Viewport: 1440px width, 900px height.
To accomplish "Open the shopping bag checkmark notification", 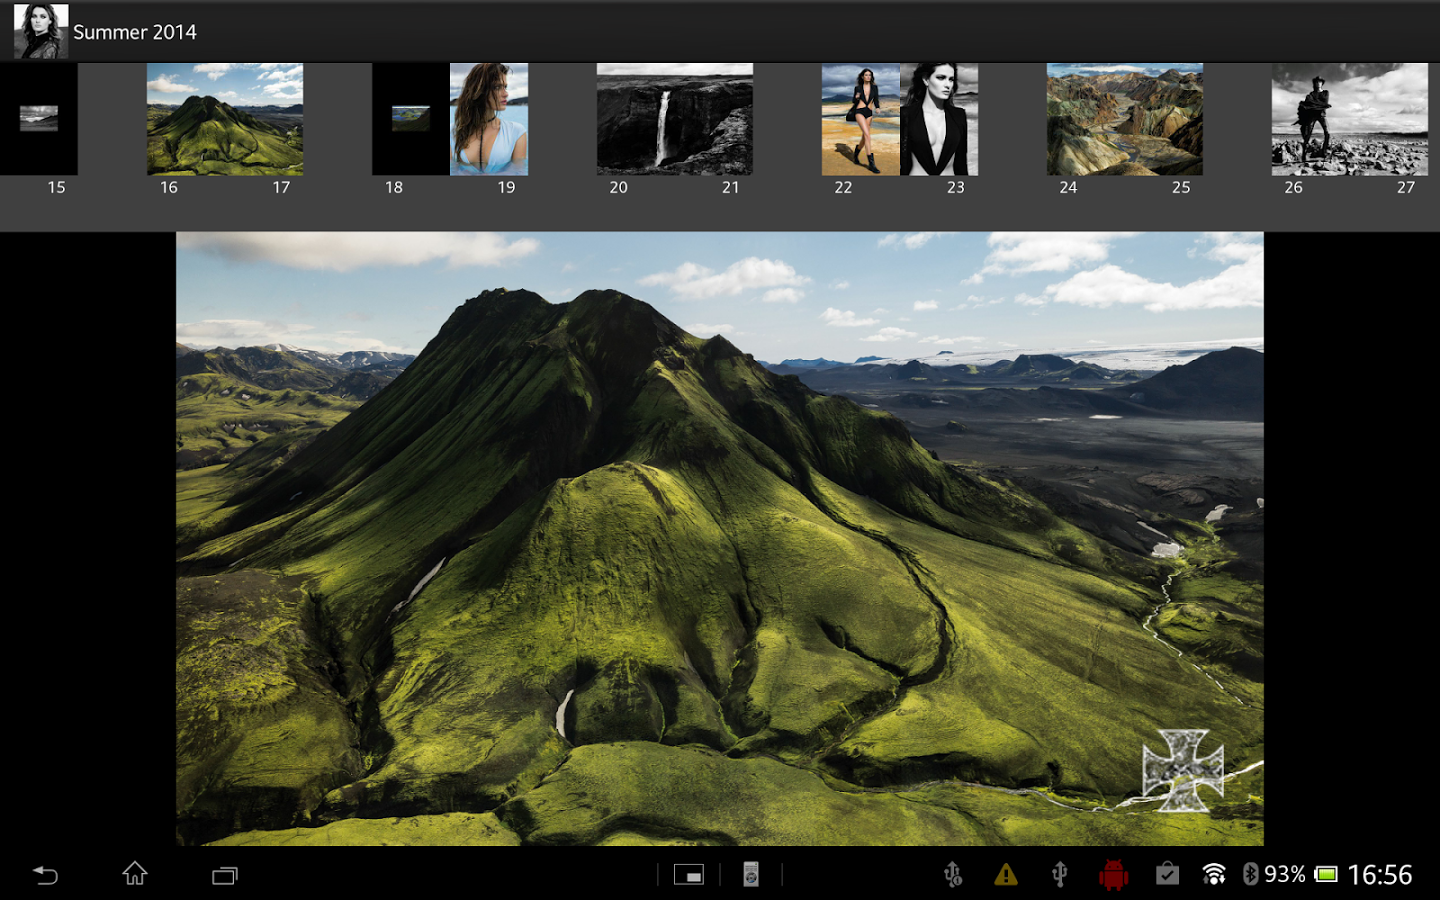I will point(1167,875).
